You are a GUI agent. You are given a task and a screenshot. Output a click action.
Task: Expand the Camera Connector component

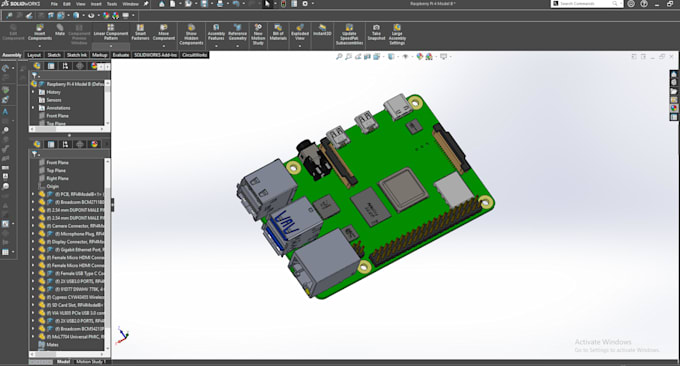click(x=33, y=226)
